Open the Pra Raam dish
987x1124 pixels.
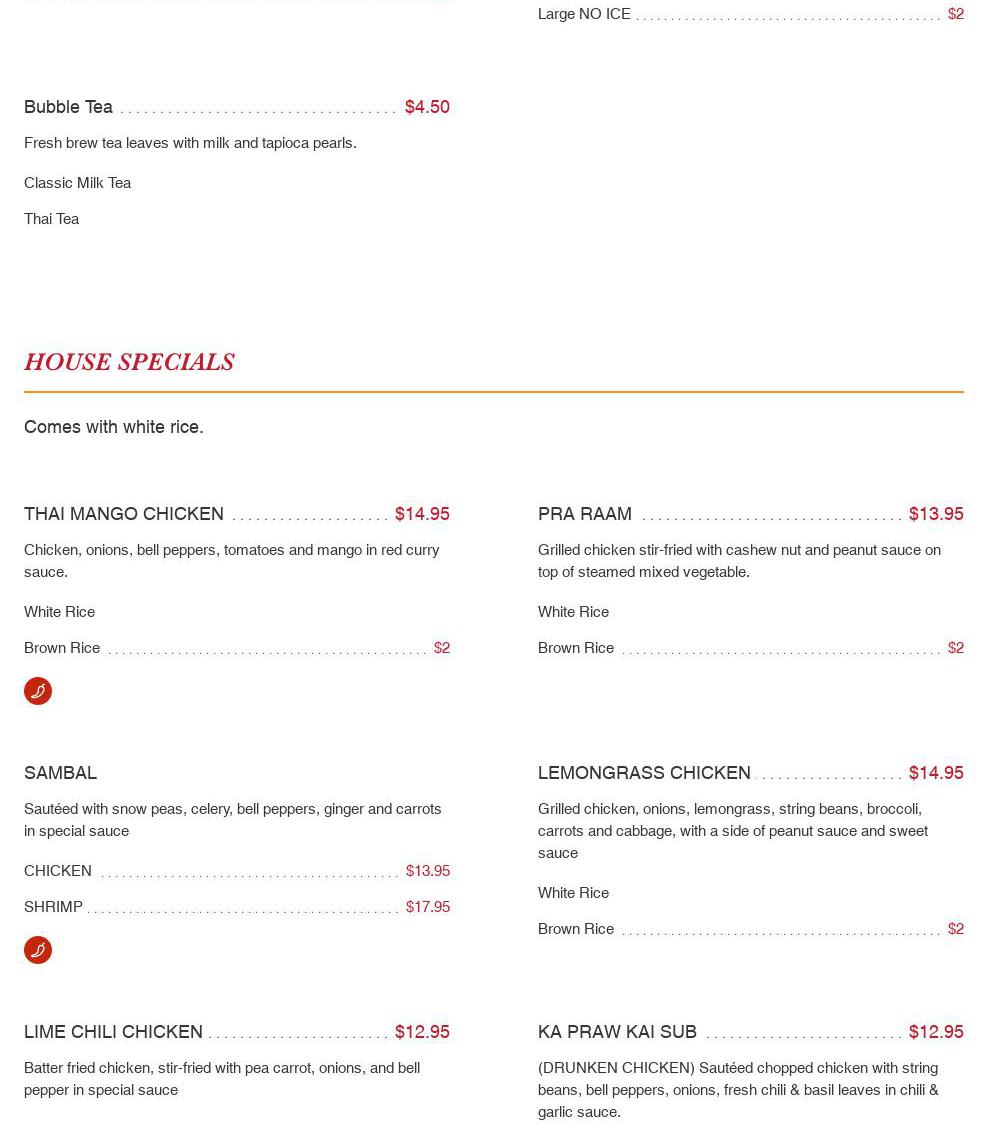(585, 514)
